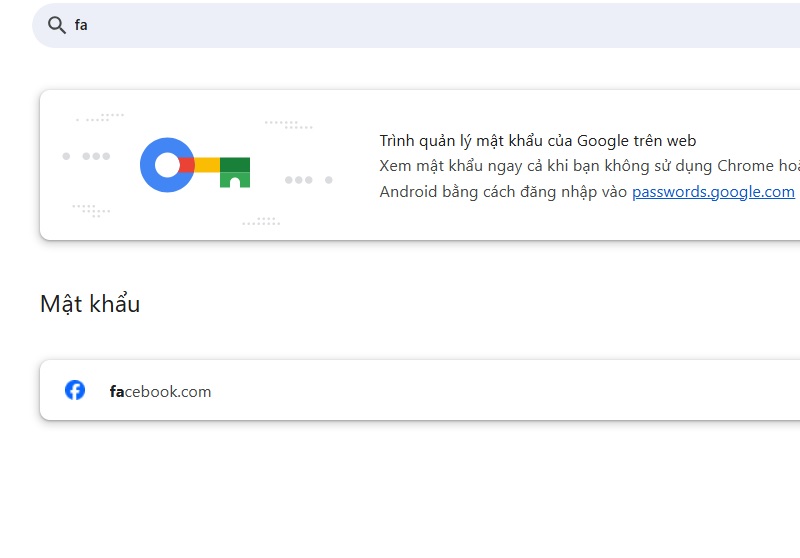Click the typed text "fa" in search box

tap(81, 25)
